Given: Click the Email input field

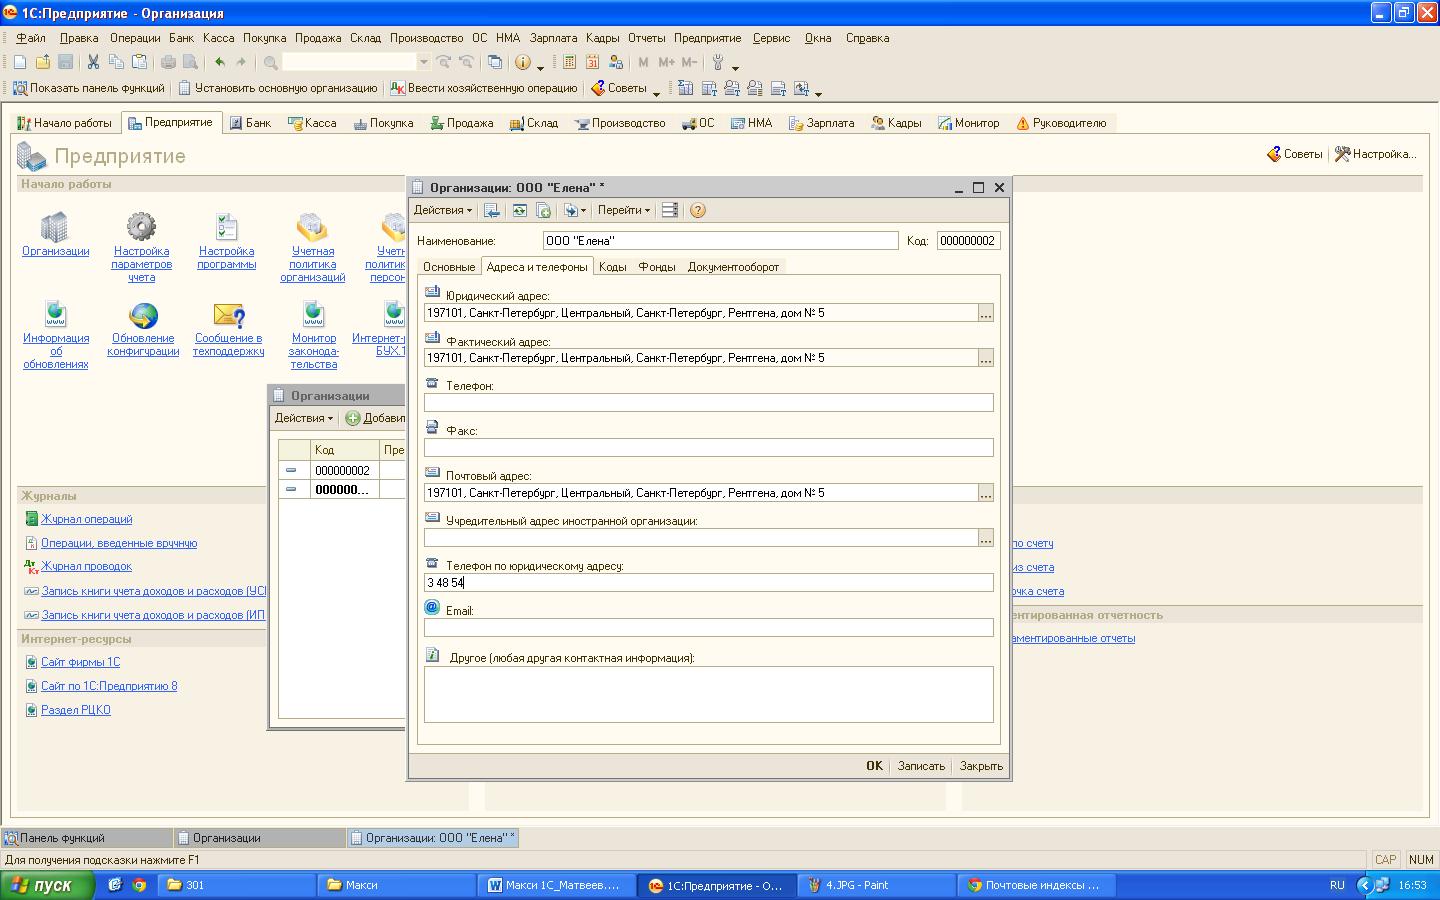Looking at the screenshot, I should pyautogui.click(x=708, y=627).
